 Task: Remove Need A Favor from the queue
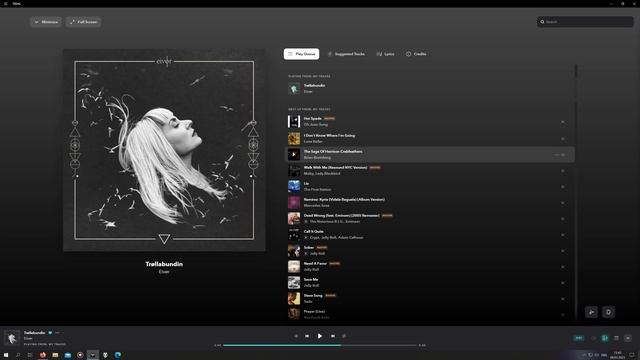[x=563, y=267]
